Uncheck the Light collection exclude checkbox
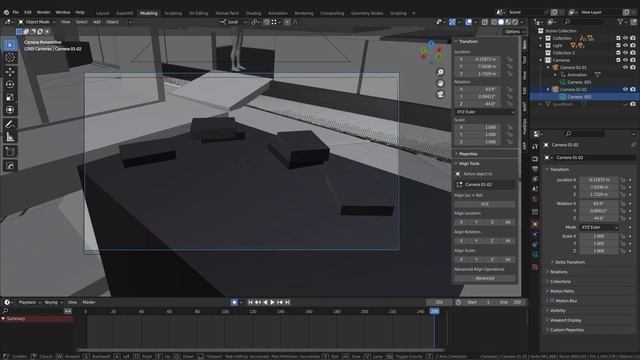The image size is (640, 360). 618,45
